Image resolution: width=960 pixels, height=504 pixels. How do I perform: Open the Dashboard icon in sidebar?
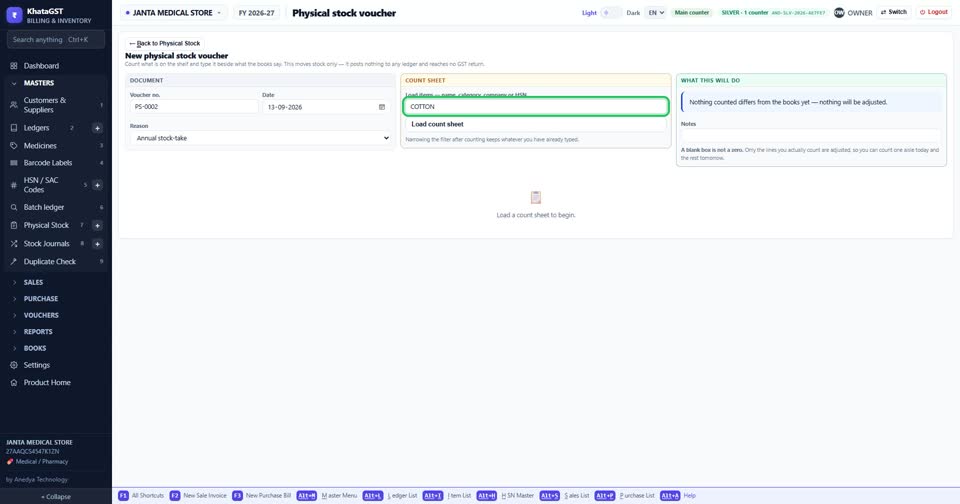tap(13, 66)
